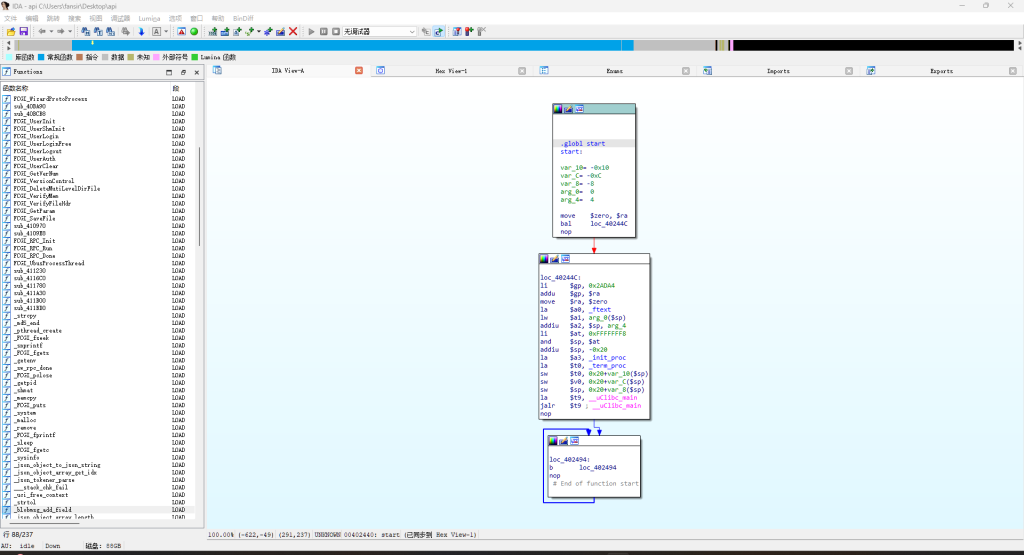Click the green circle toolbar icon

[194, 31]
